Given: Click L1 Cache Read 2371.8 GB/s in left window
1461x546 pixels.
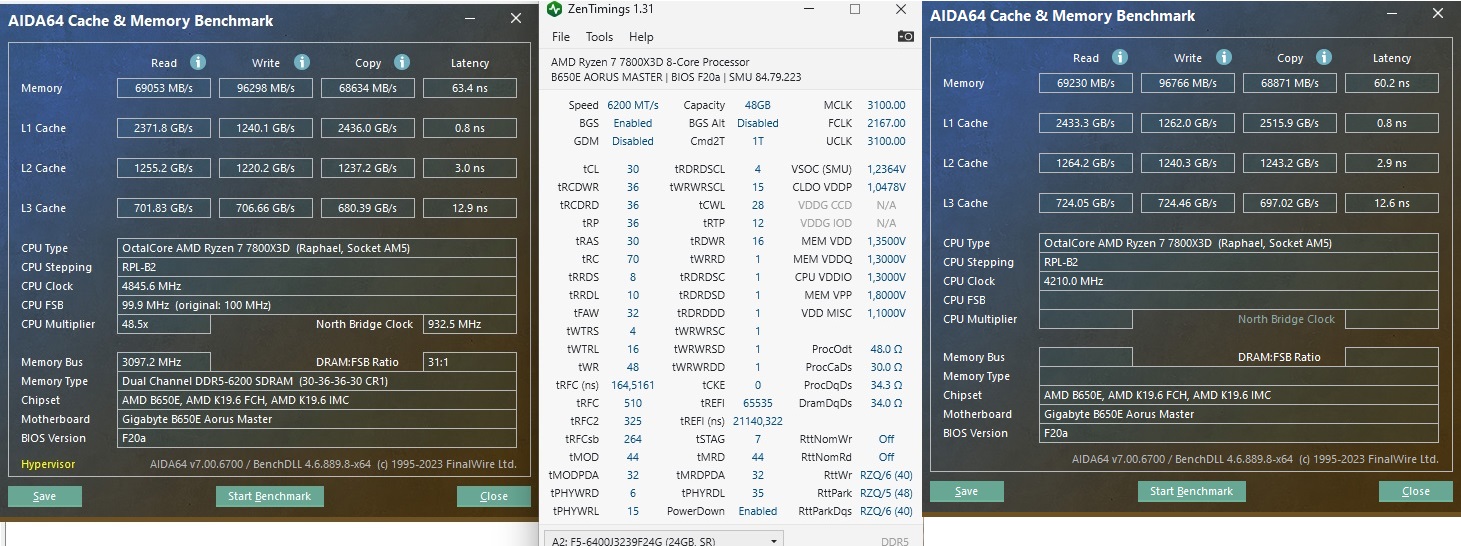Looking at the screenshot, I should (164, 128).
